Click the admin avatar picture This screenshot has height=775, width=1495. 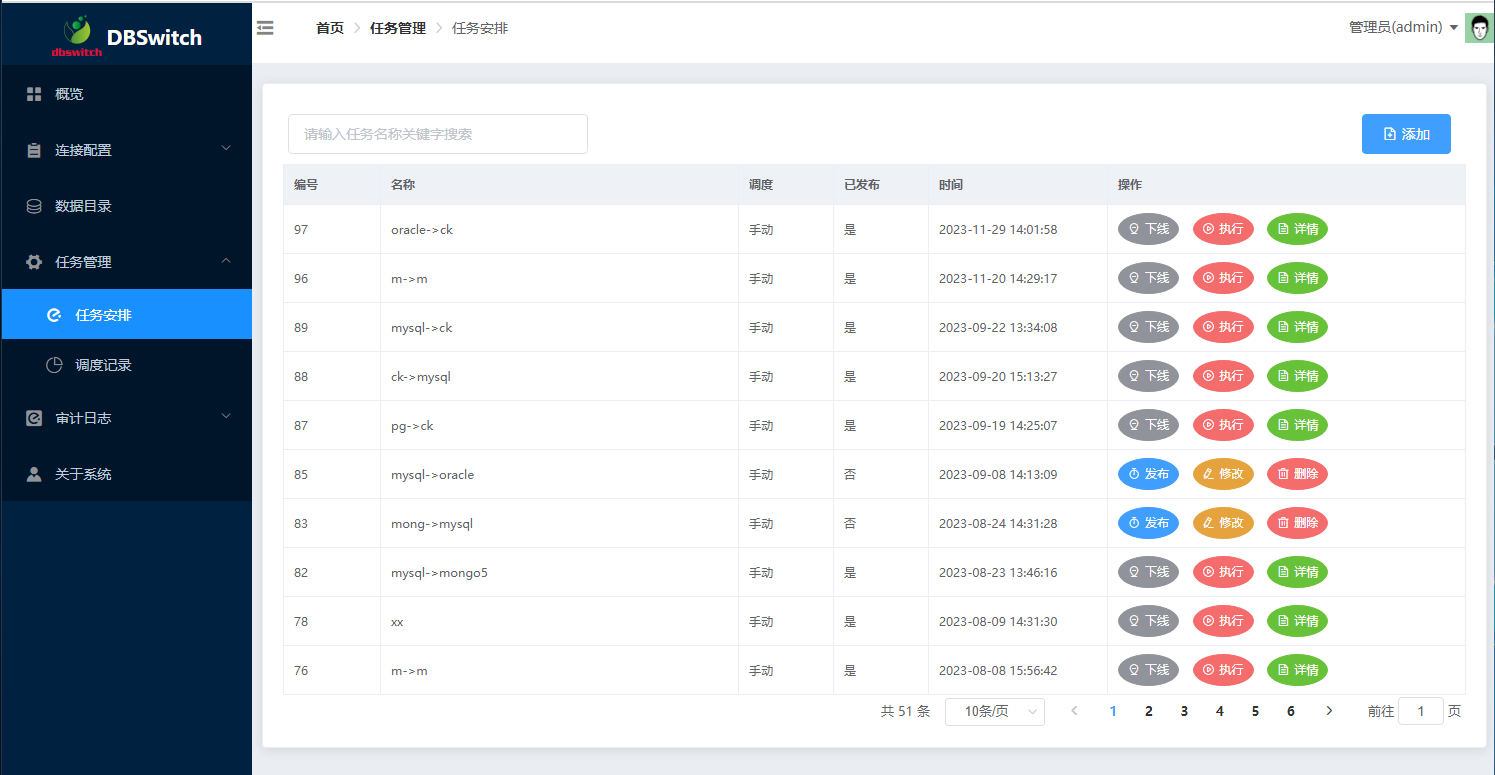click(1478, 28)
